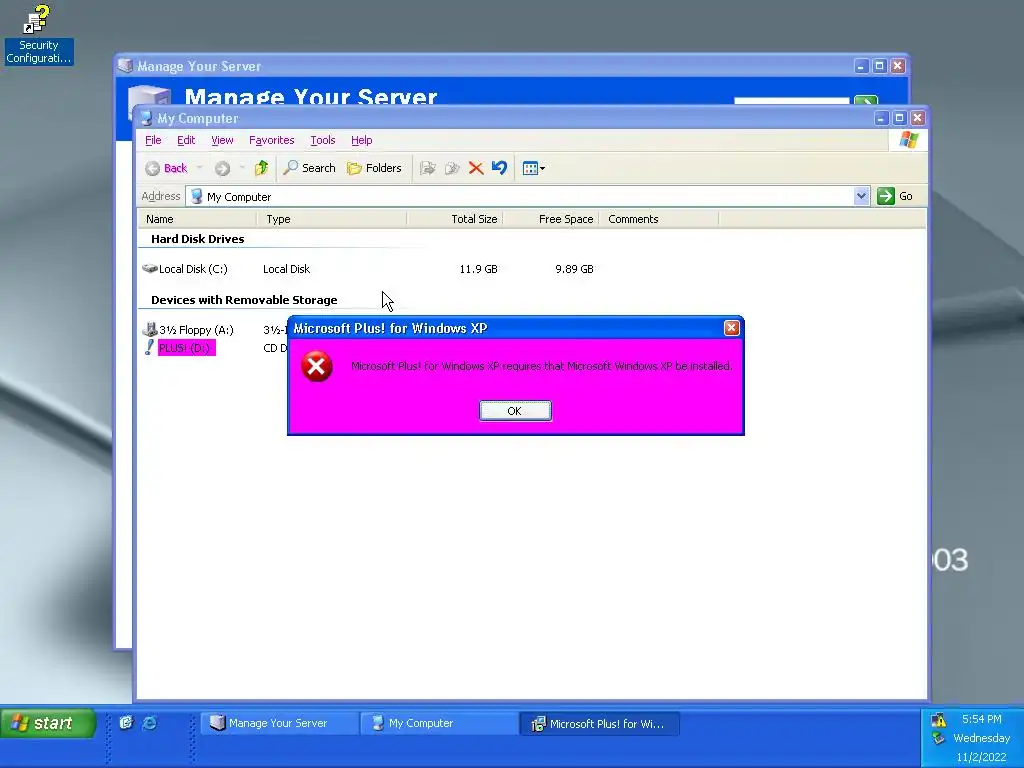This screenshot has width=1024, height=768.
Task: Click the Back toolbar button
Action: point(166,168)
